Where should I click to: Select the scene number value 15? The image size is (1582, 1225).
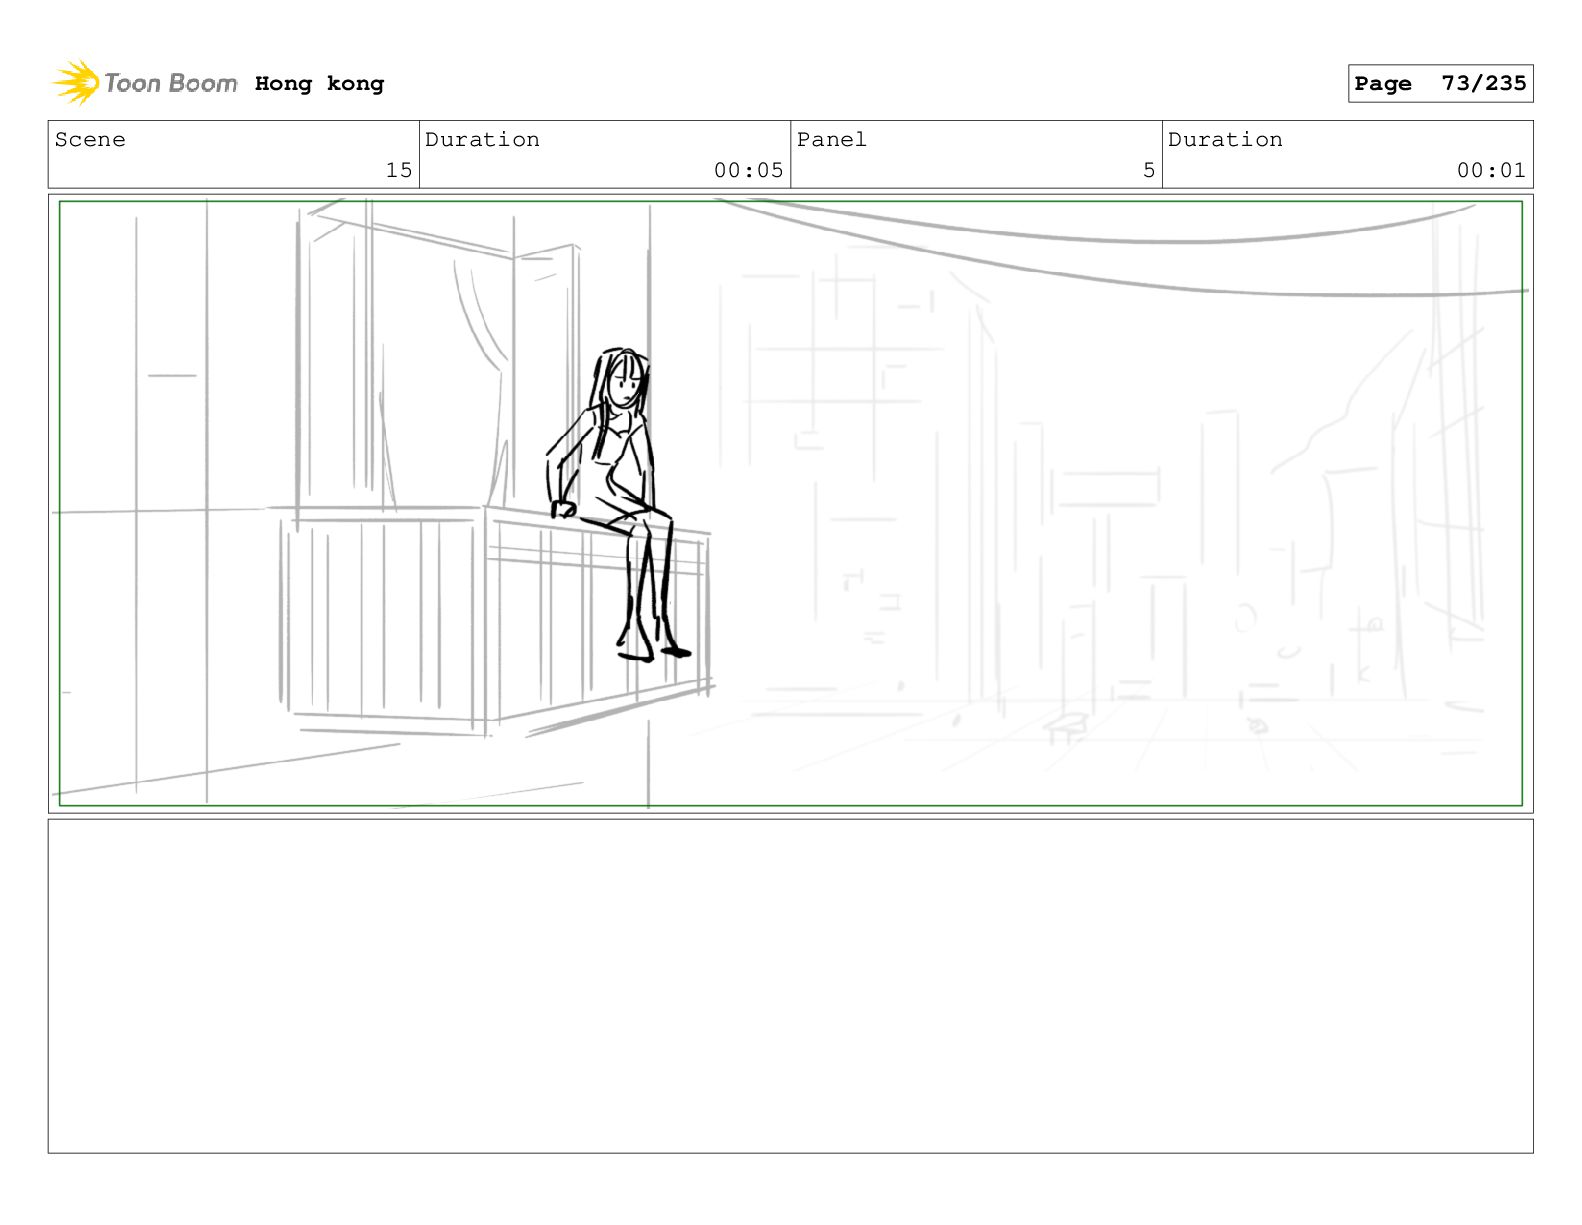pyautogui.click(x=399, y=170)
